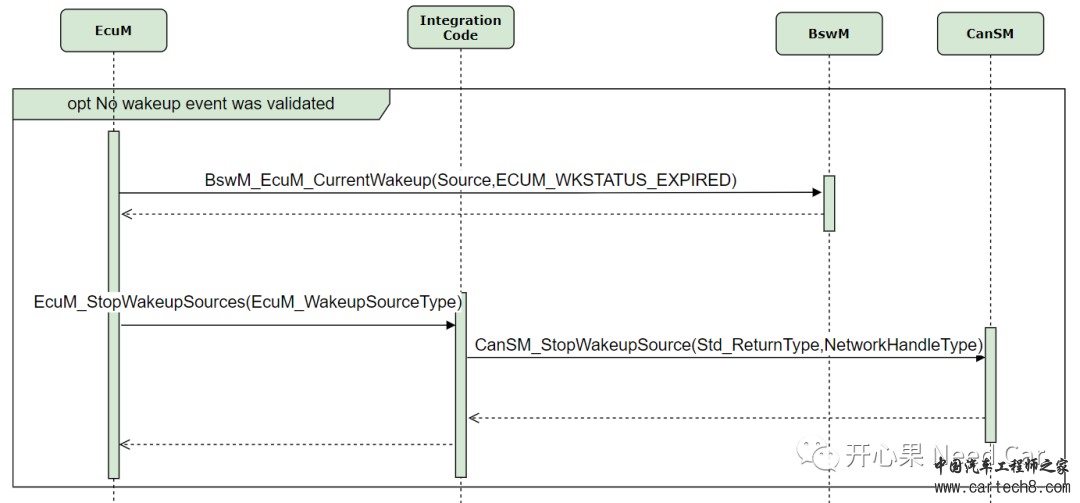The width and height of the screenshot is (1080, 503).
Task: Select the BswM activation bar
Action: pyautogui.click(x=829, y=203)
